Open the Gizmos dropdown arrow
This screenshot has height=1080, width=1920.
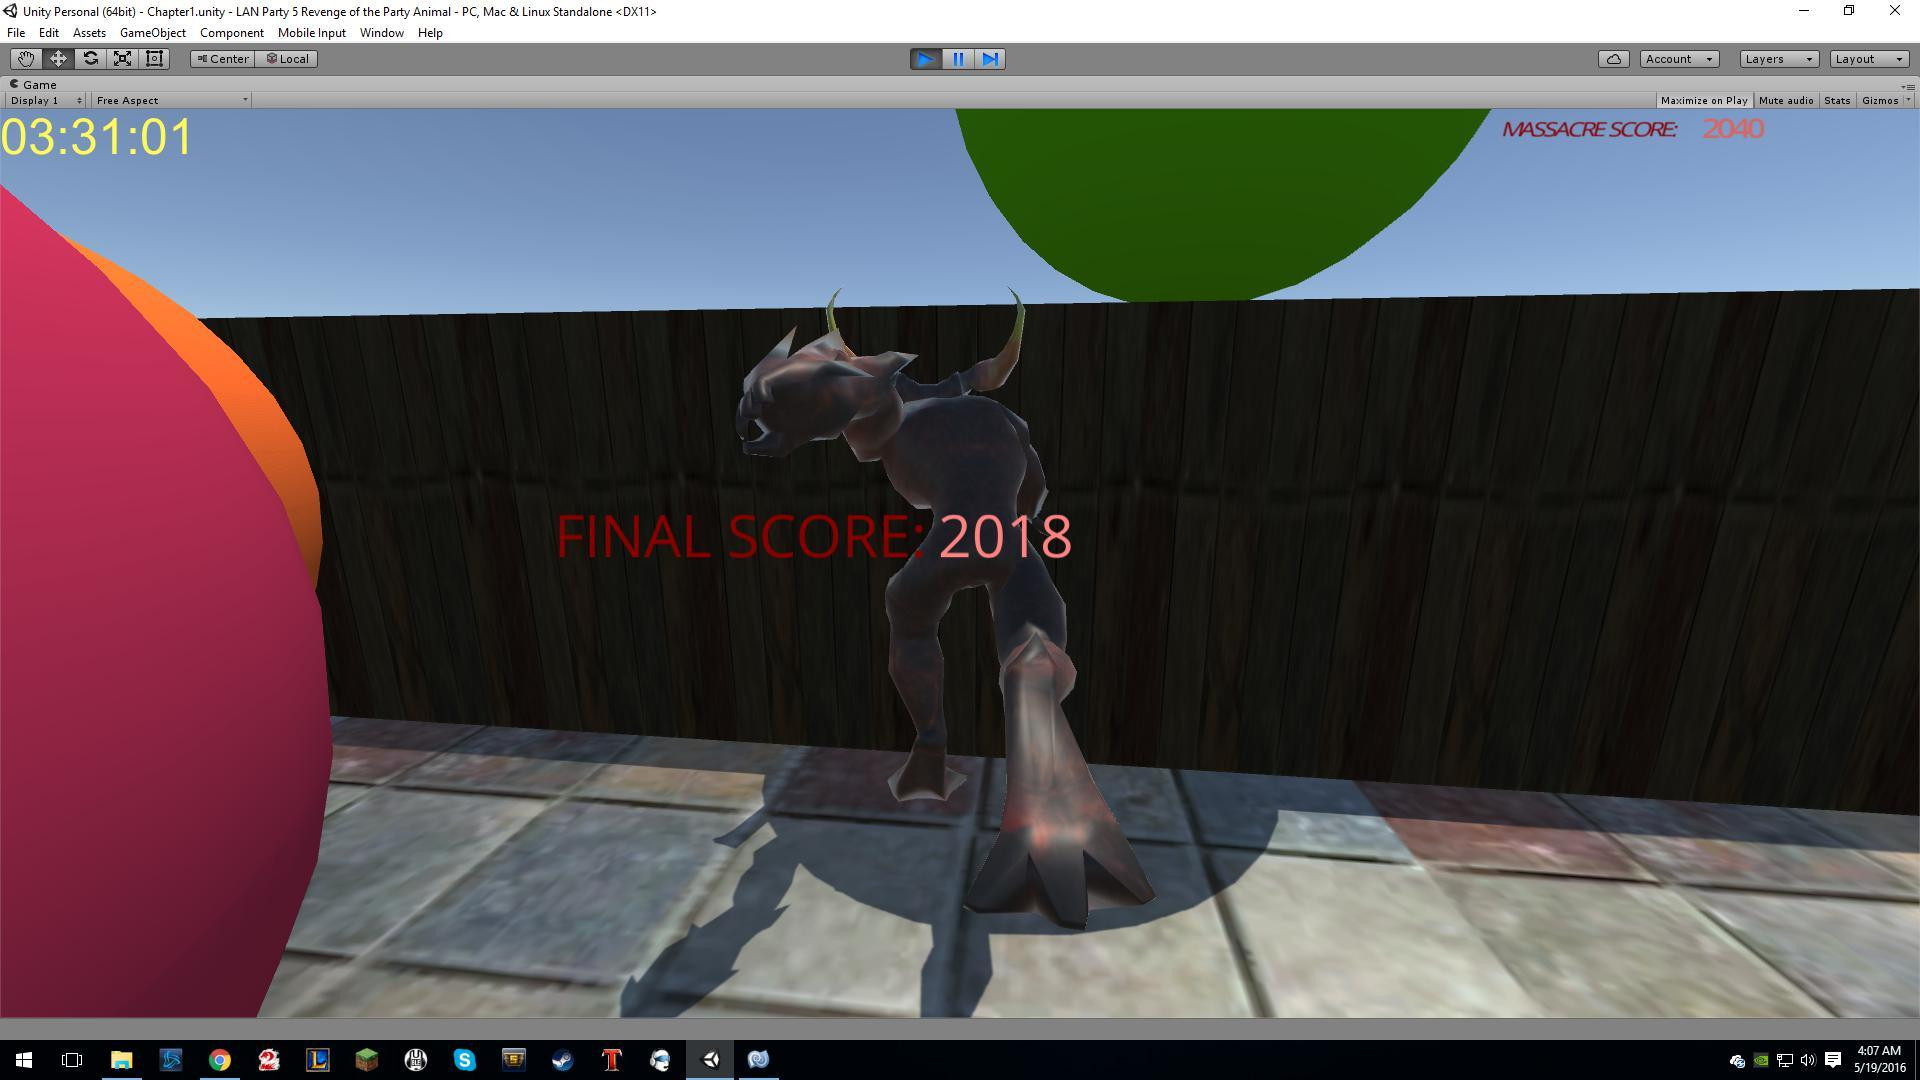click(x=1908, y=100)
